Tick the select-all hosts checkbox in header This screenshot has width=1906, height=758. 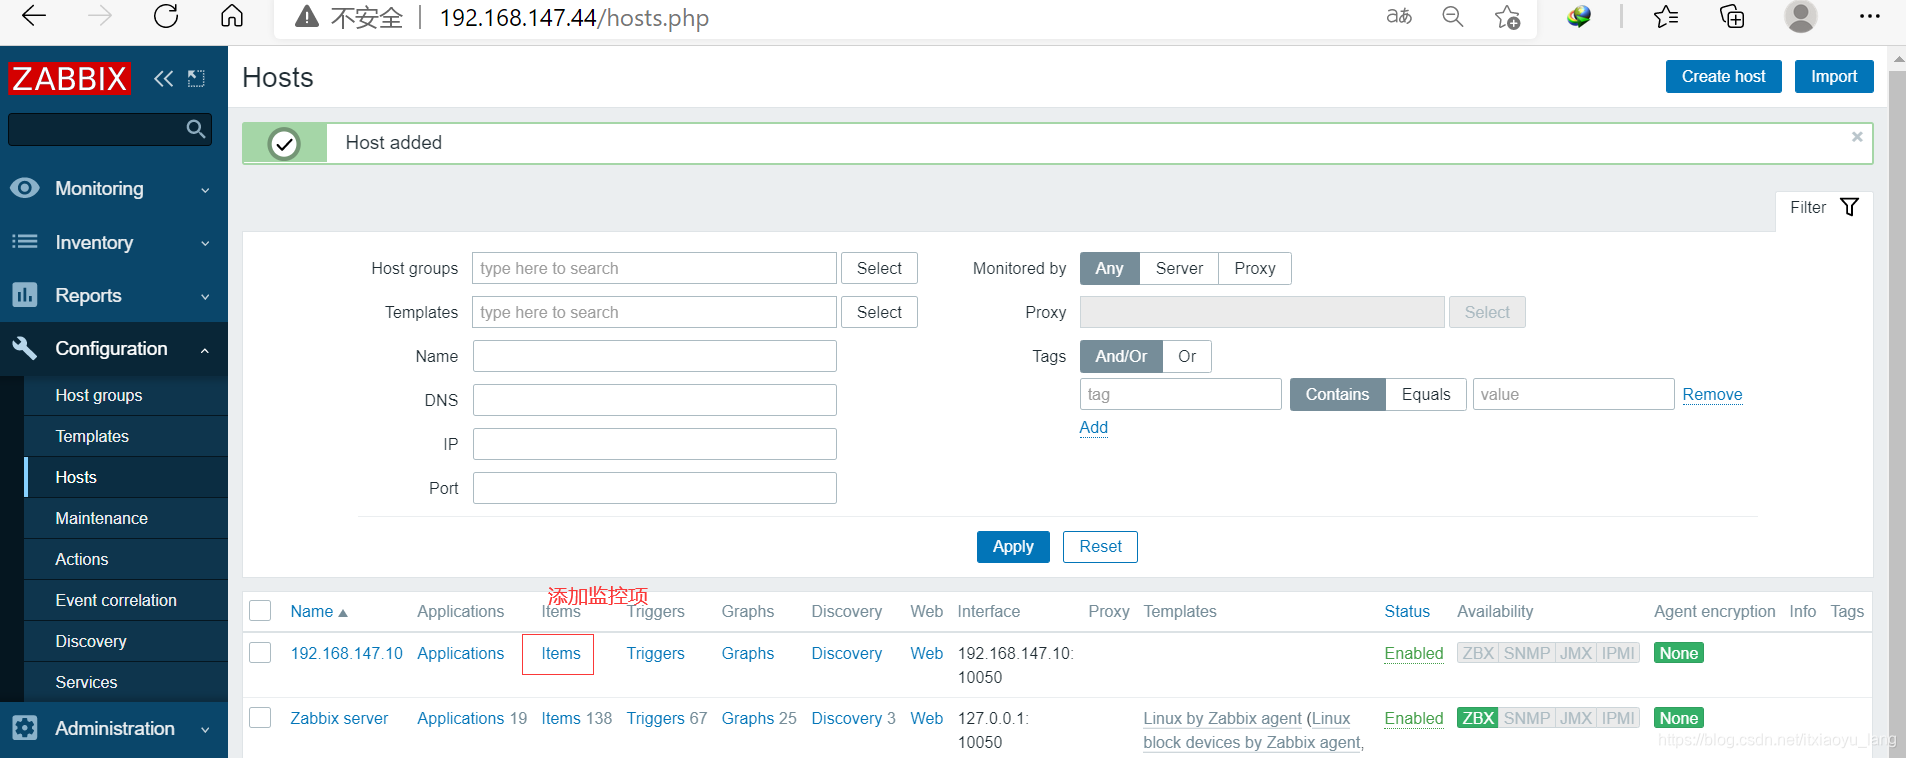(x=260, y=611)
